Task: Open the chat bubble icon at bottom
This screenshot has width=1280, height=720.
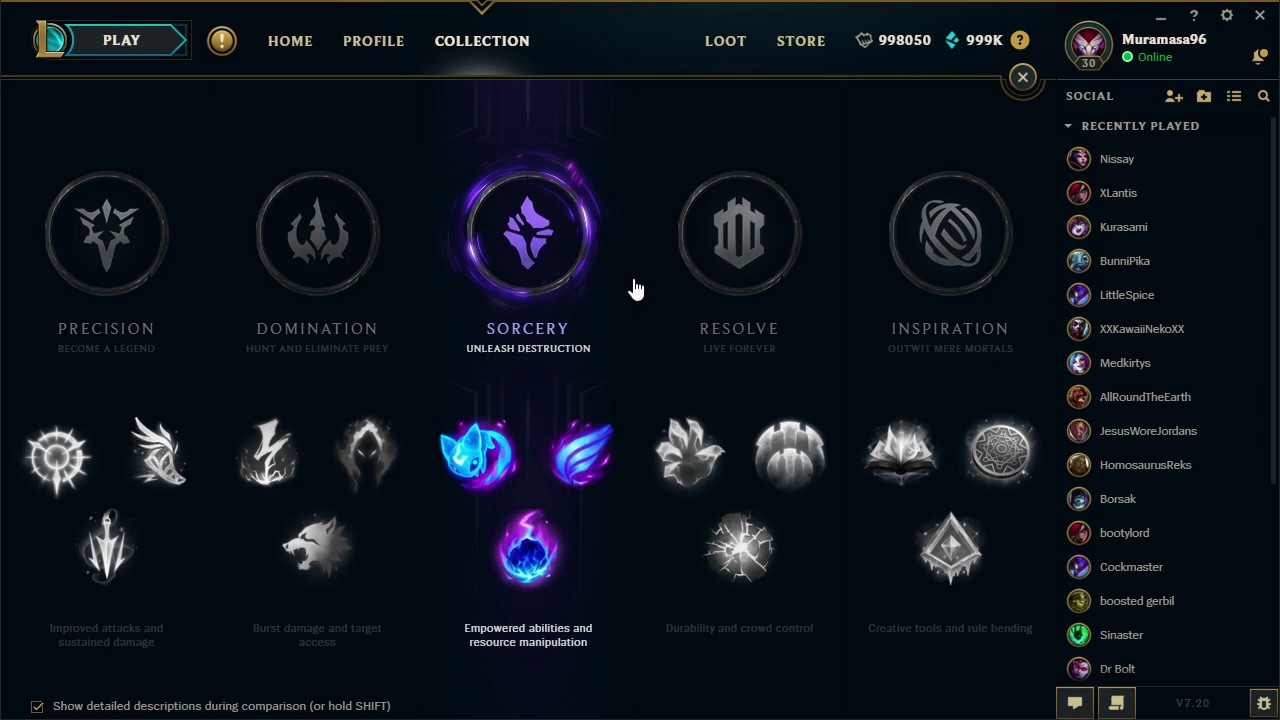Action: (x=1075, y=703)
